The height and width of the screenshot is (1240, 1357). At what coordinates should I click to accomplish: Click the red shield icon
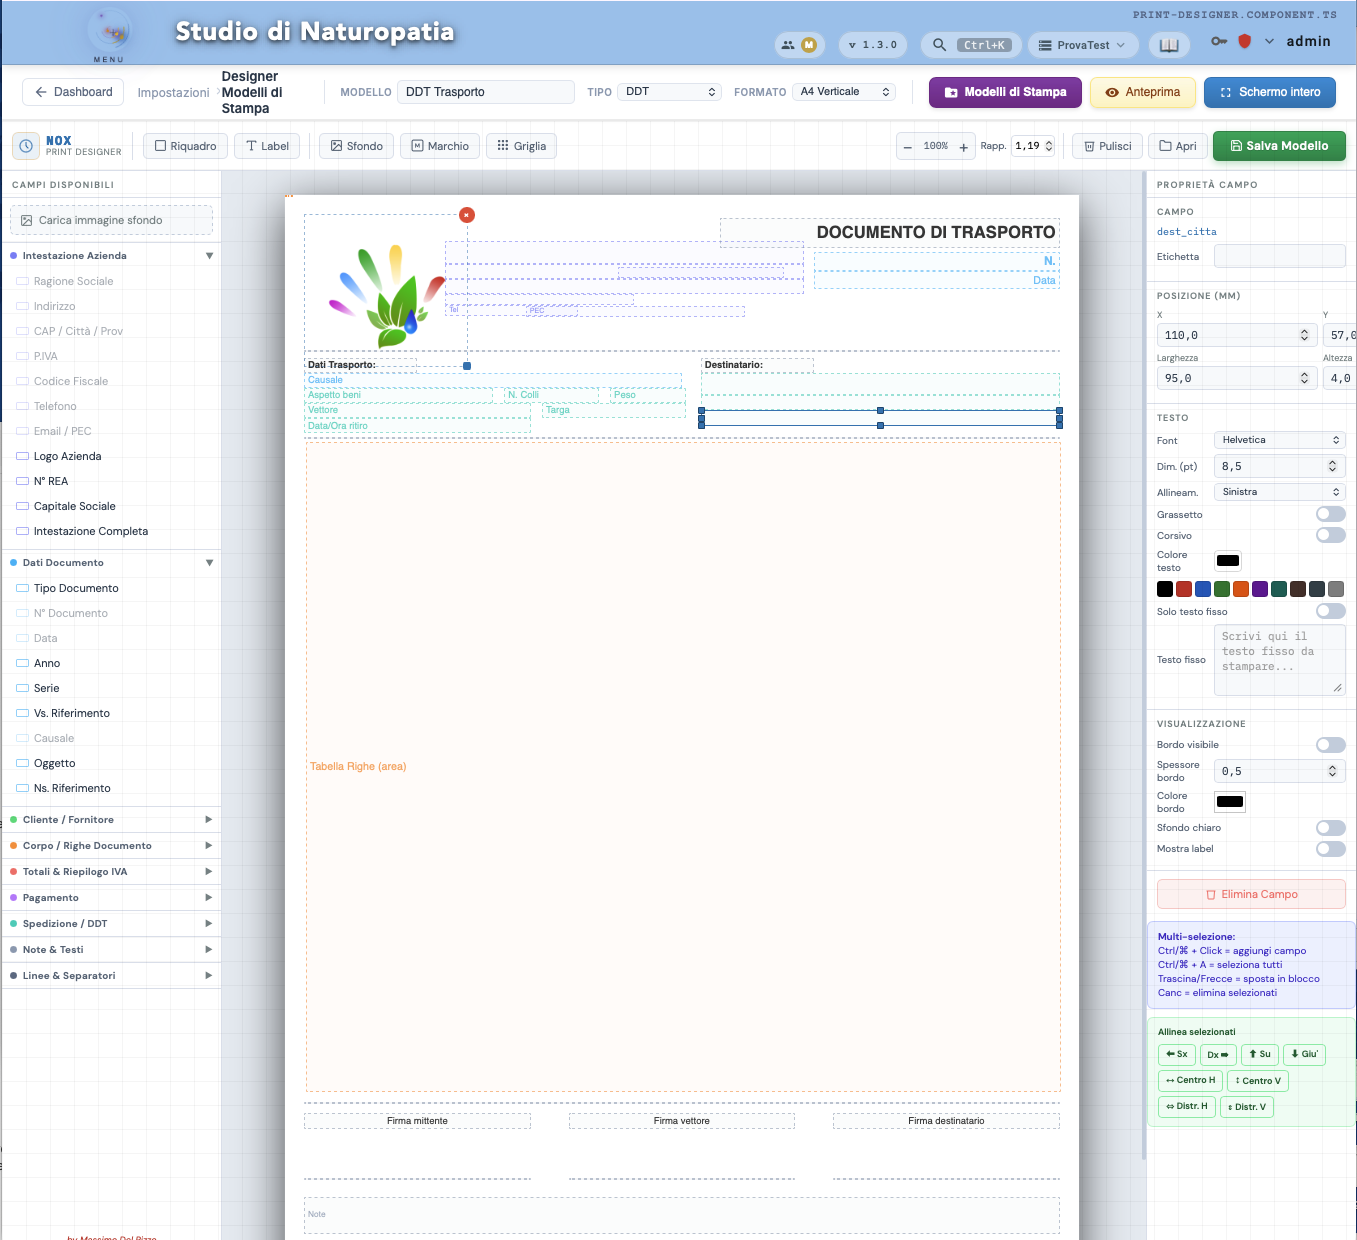point(1244,42)
